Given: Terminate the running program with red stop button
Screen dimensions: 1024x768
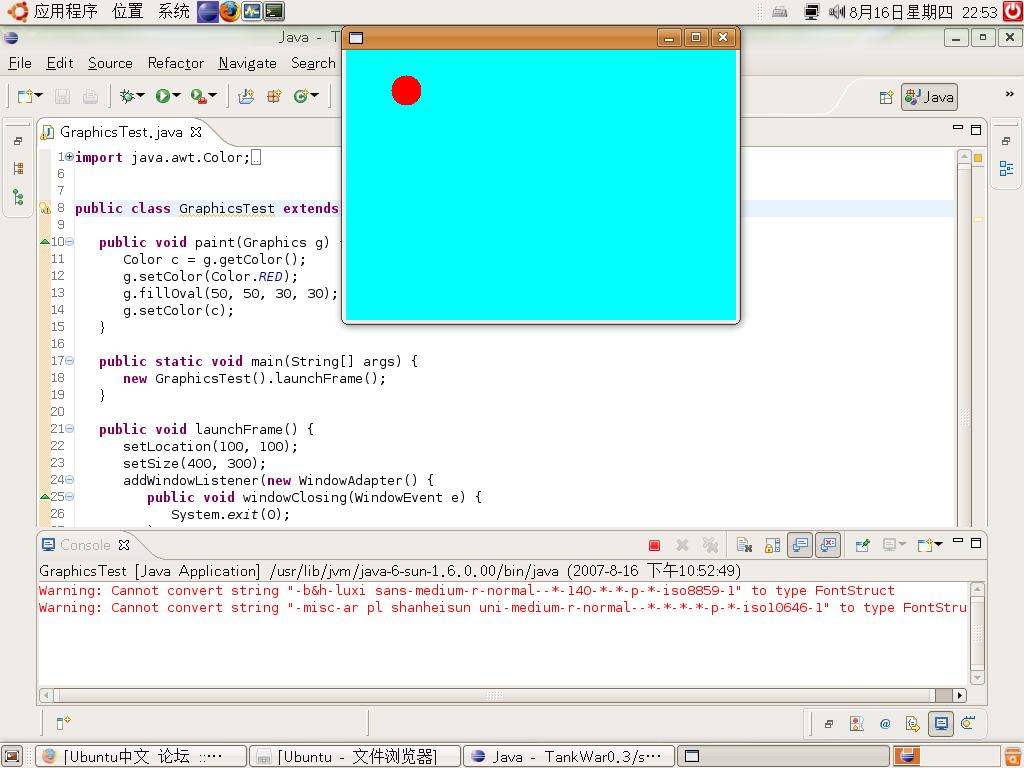Looking at the screenshot, I should [654, 545].
